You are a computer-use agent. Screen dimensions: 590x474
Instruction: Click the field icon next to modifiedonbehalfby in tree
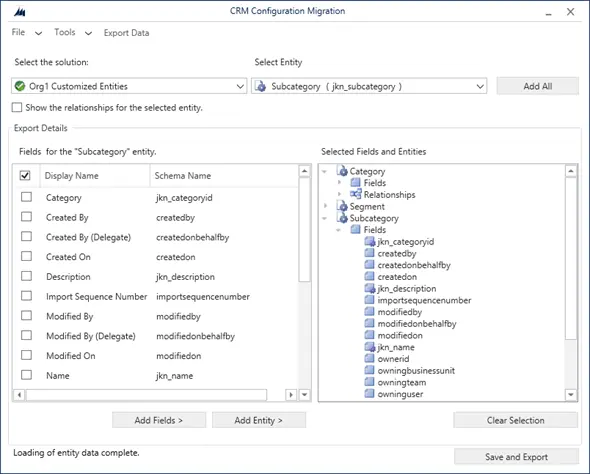coord(370,324)
